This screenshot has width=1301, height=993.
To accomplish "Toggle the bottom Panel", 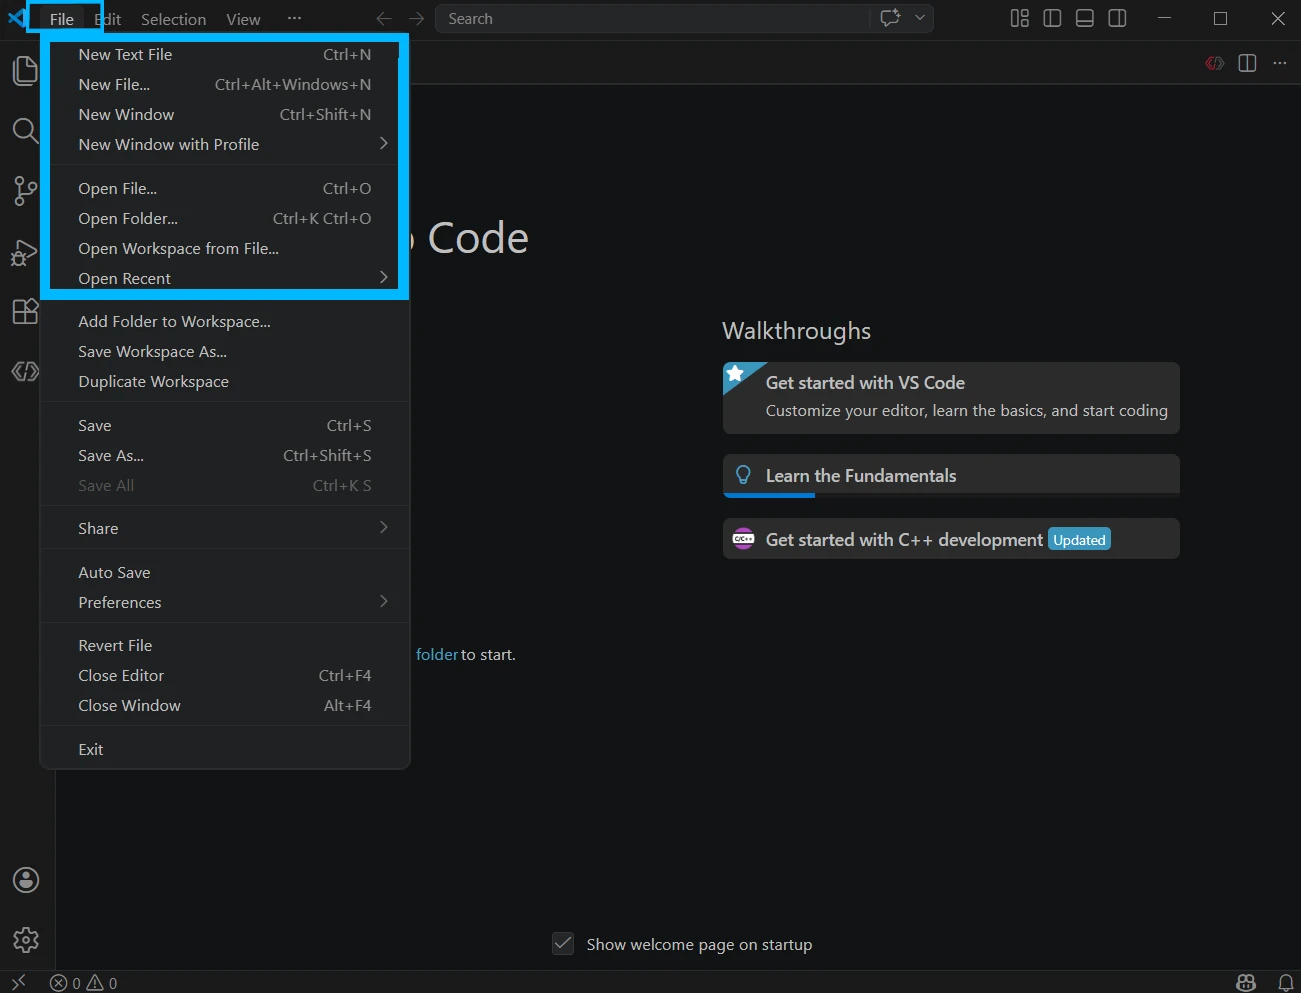I will (x=1085, y=18).
